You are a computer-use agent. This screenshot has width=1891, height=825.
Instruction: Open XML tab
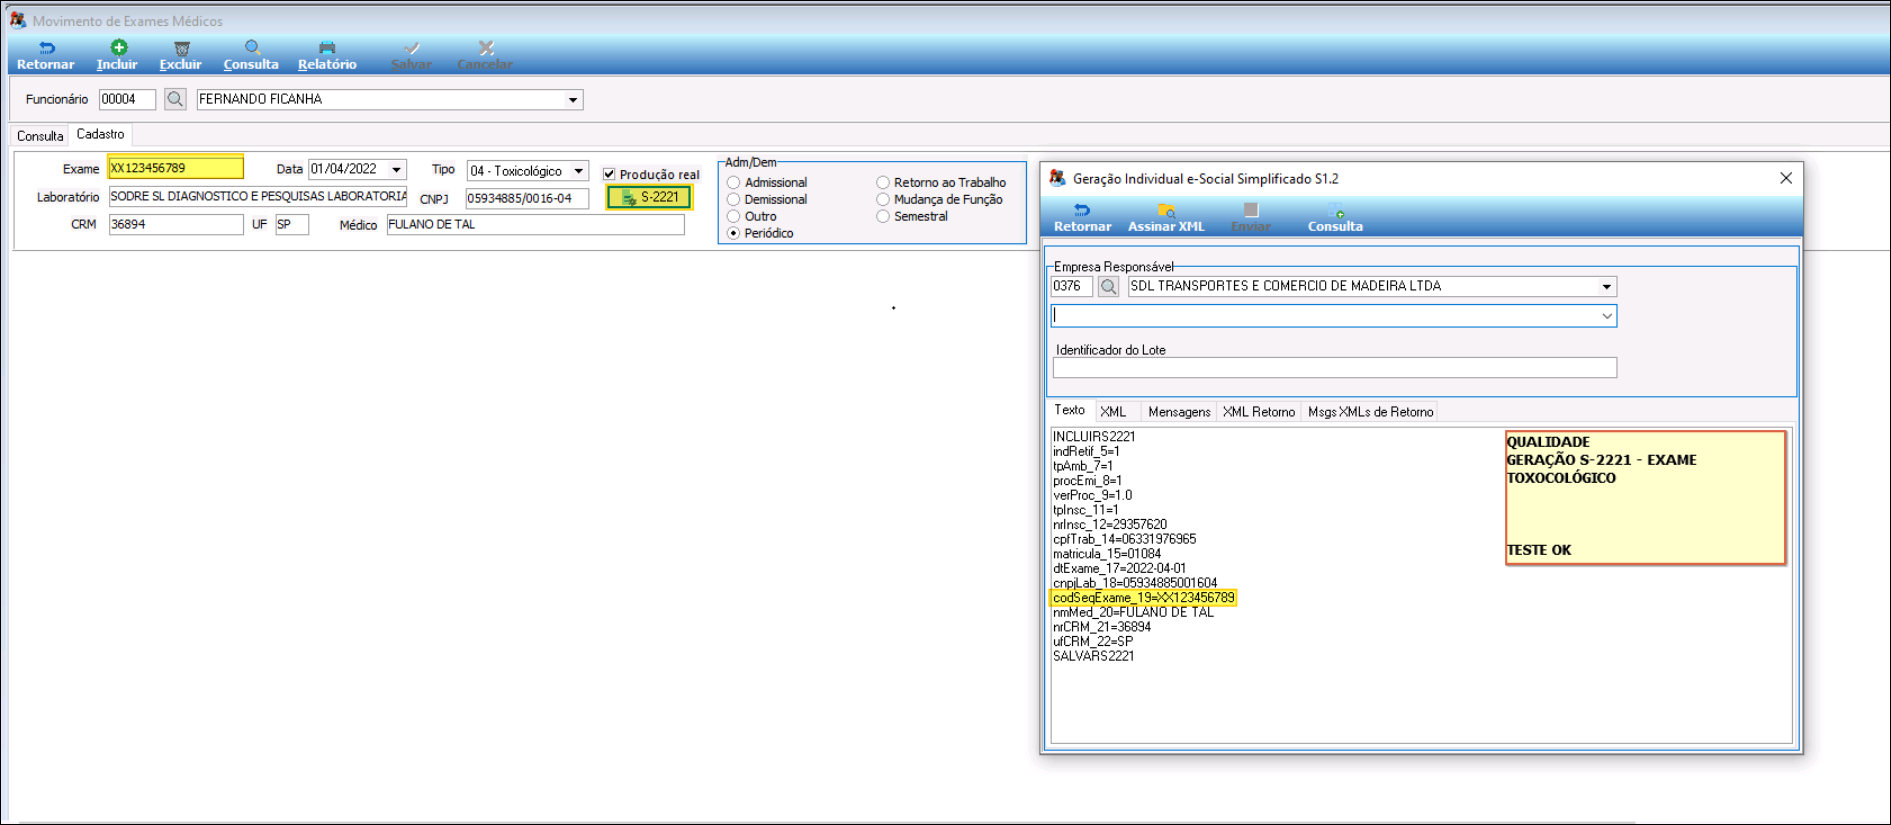point(1113,412)
